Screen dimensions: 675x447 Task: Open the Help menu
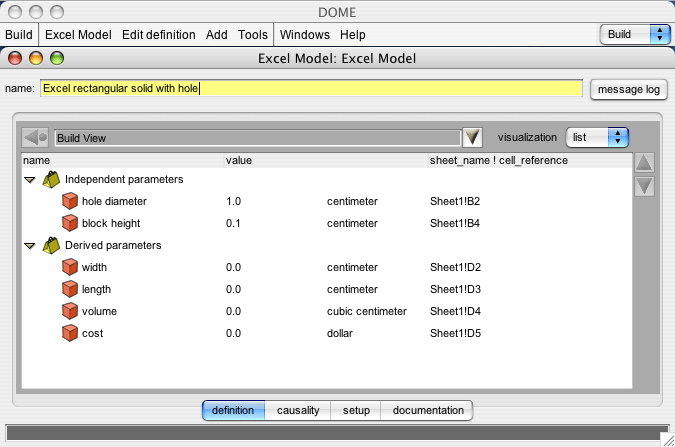point(353,34)
